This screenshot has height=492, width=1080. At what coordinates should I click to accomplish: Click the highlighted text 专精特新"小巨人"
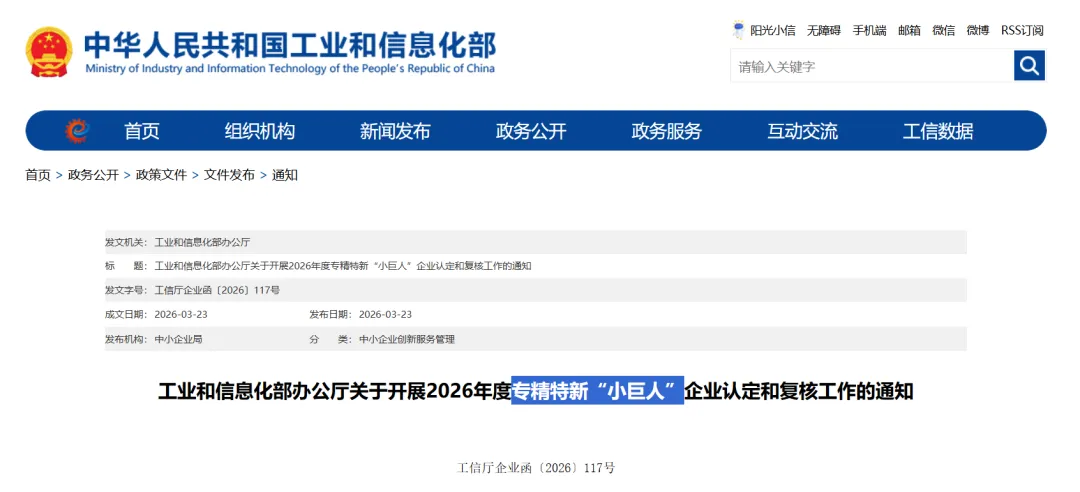coord(597,391)
